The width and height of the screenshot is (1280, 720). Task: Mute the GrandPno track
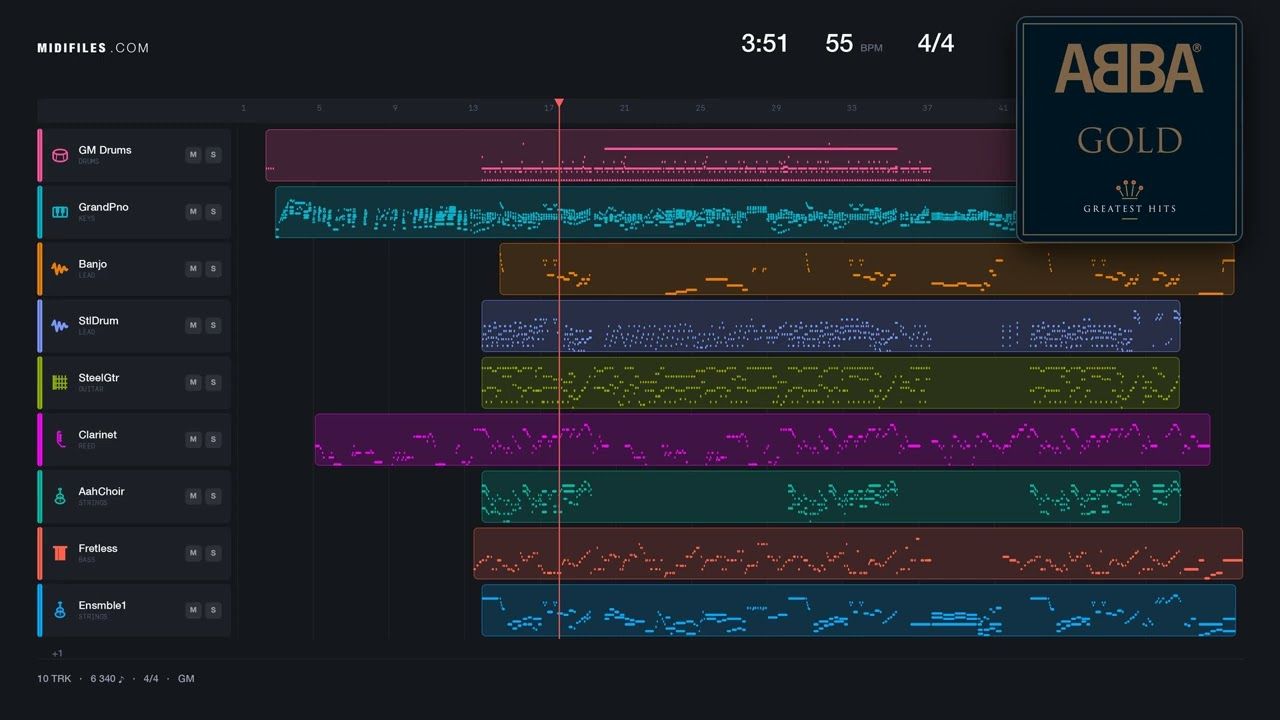[193, 212]
